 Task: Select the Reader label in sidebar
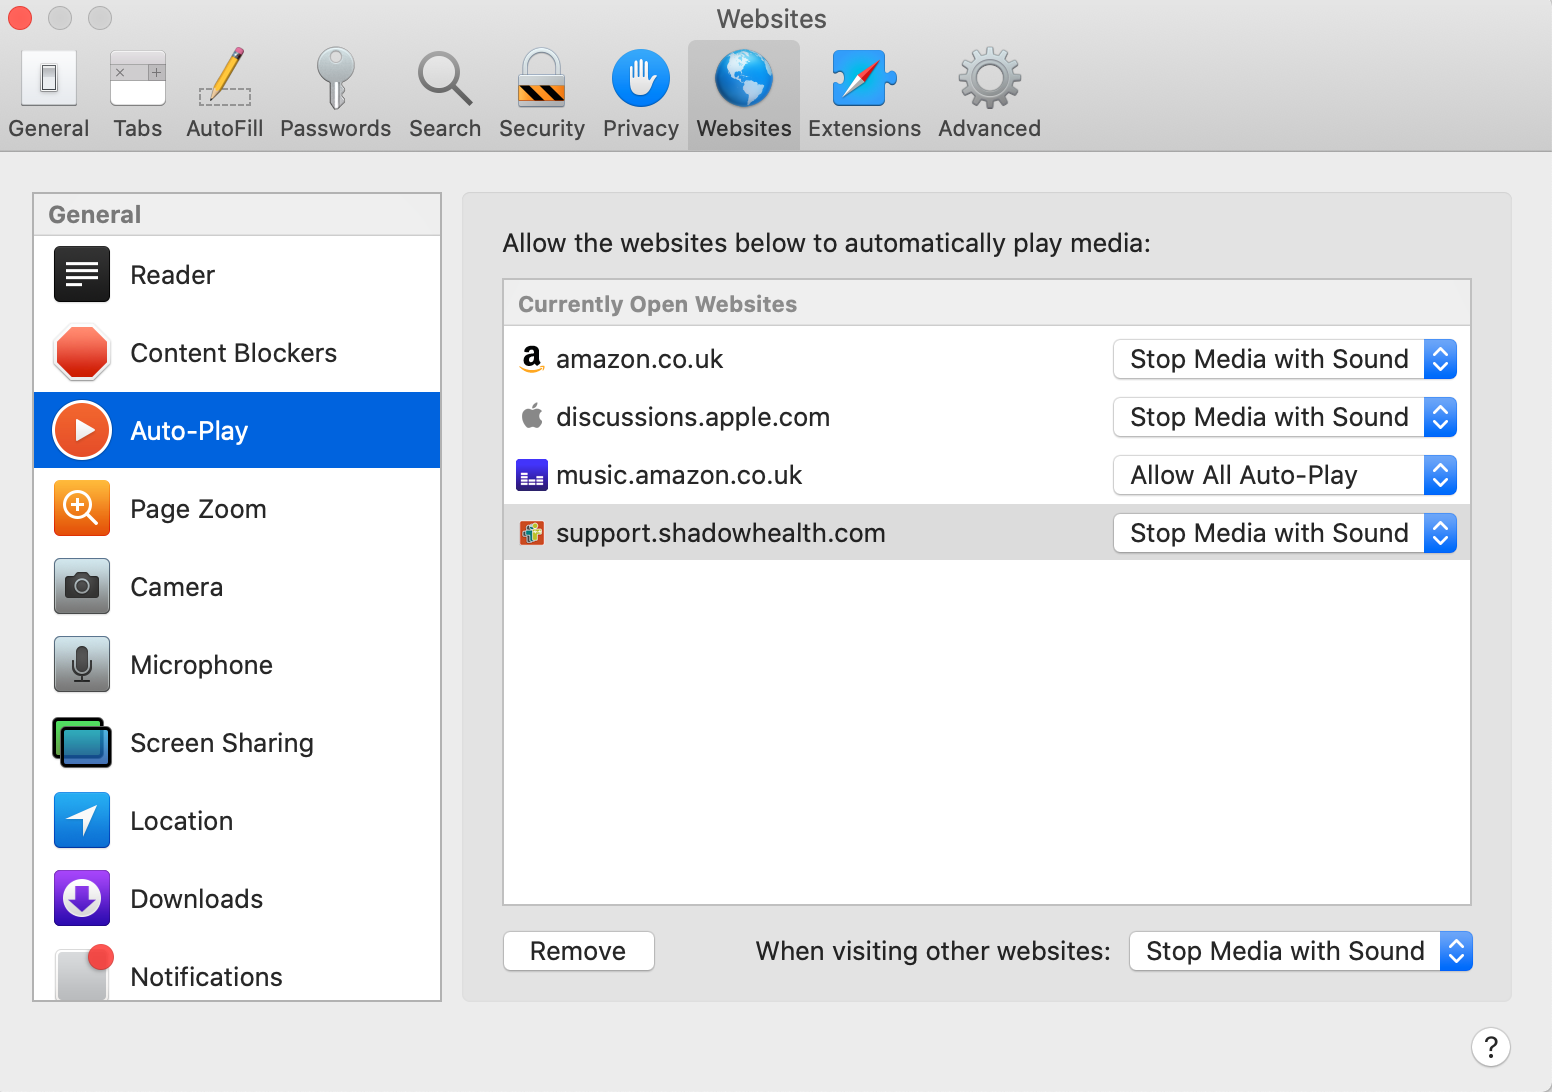pyautogui.click(x=173, y=275)
